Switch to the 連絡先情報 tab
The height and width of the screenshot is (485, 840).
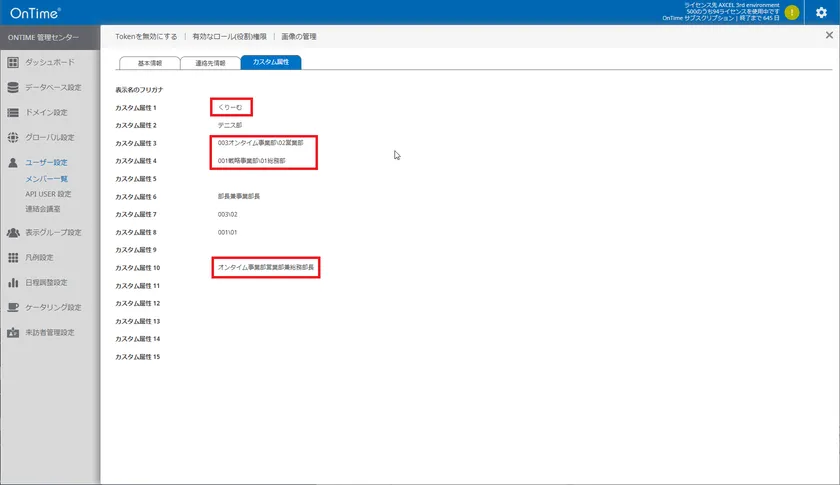coord(210,63)
